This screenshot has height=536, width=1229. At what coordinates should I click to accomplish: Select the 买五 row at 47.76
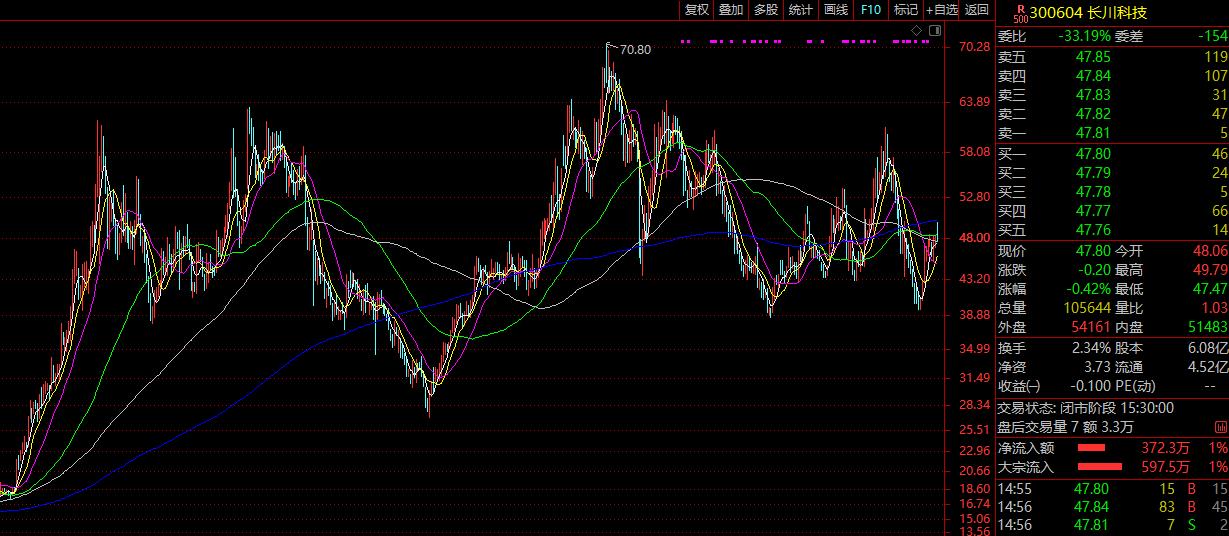1112,230
